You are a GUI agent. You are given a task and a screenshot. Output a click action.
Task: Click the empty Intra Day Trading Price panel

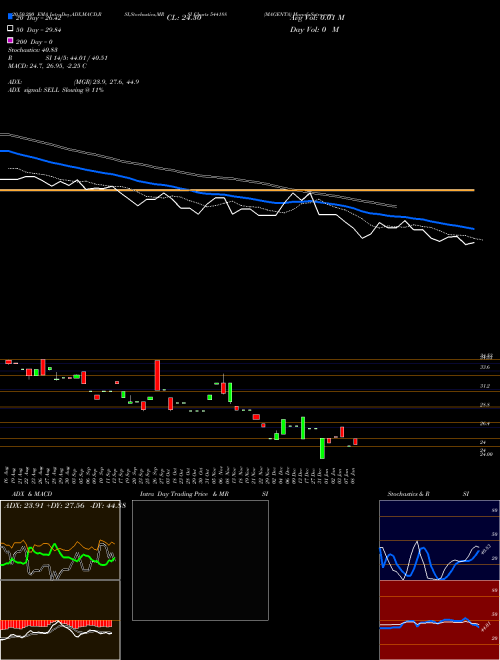(200, 560)
